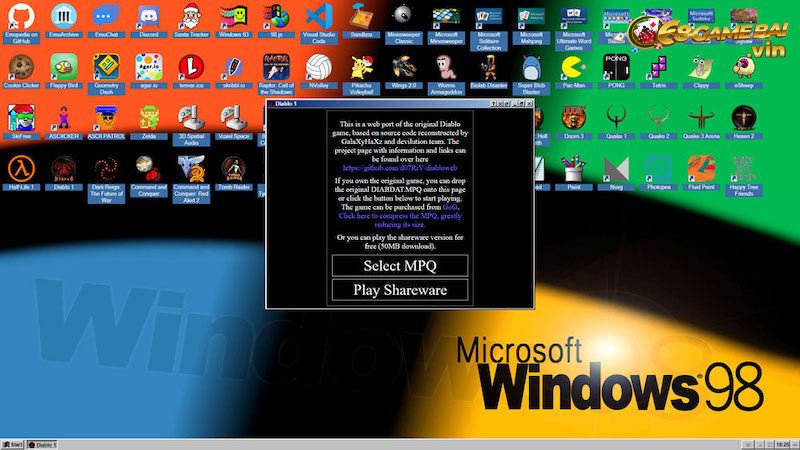Open the GoG purchase link
The image size is (800, 450).
[x=449, y=205]
